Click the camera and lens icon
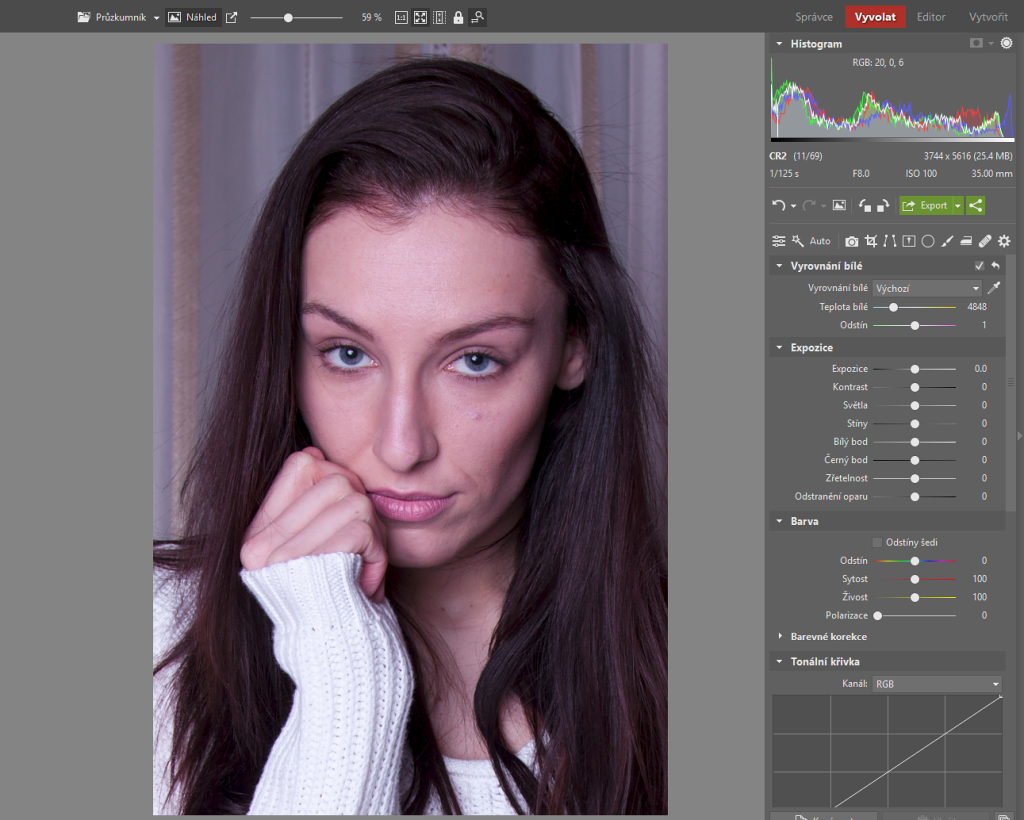This screenshot has height=820, width=1024. 851,241
